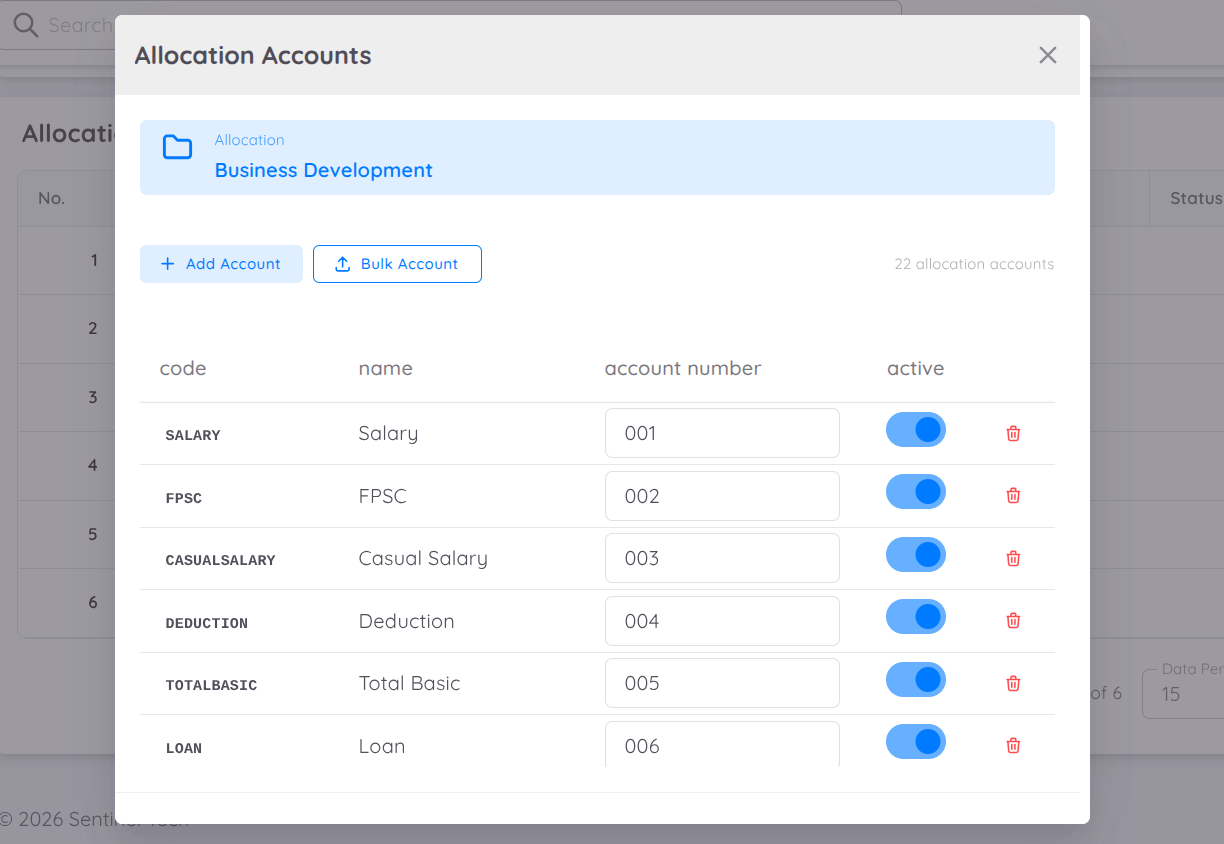
Task: Delete the FPSC account row
Action: coord(1013,495)
